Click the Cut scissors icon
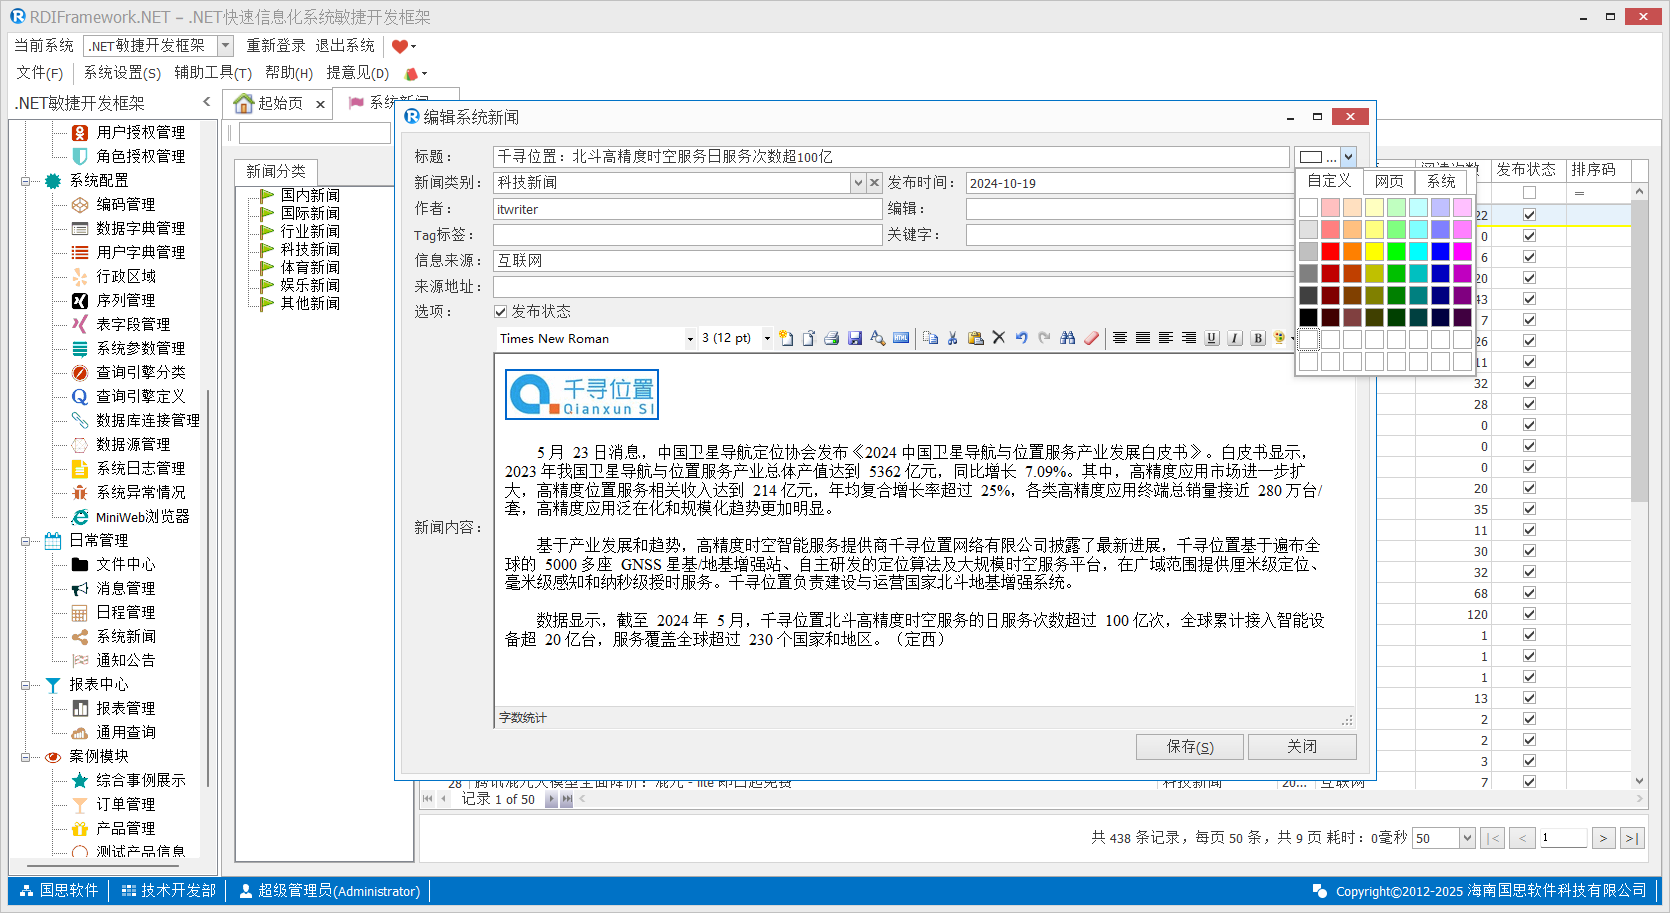The height and width of the screenshot is (913, 1670). pyautogui.click(x=952, y=339)
